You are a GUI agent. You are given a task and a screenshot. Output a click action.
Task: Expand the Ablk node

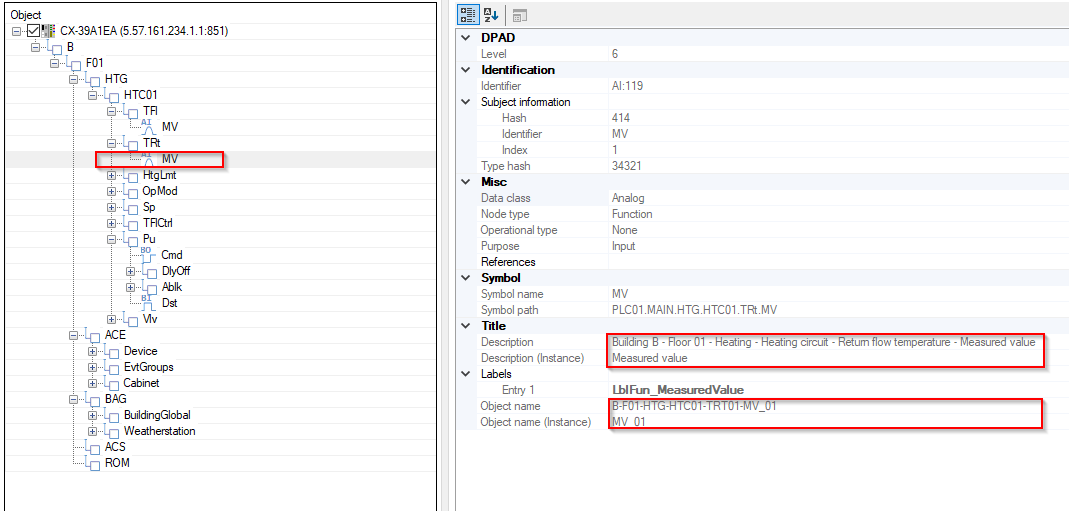click(x=131, y=287)
